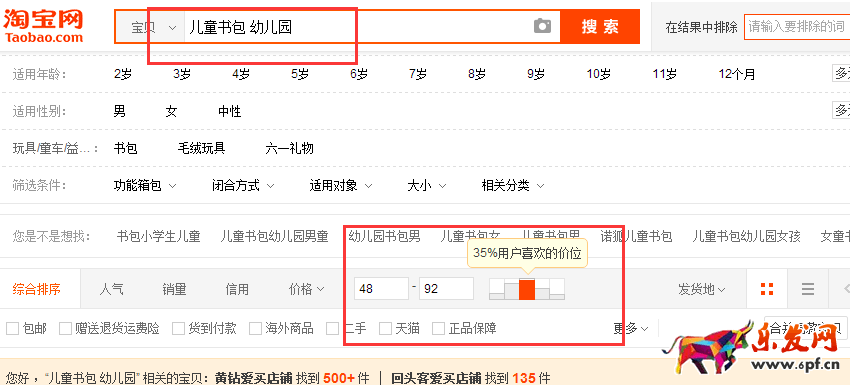Viewport: 850px width, 385px height.
Task: Click the exclude-words input field
Action: [797, 27]
